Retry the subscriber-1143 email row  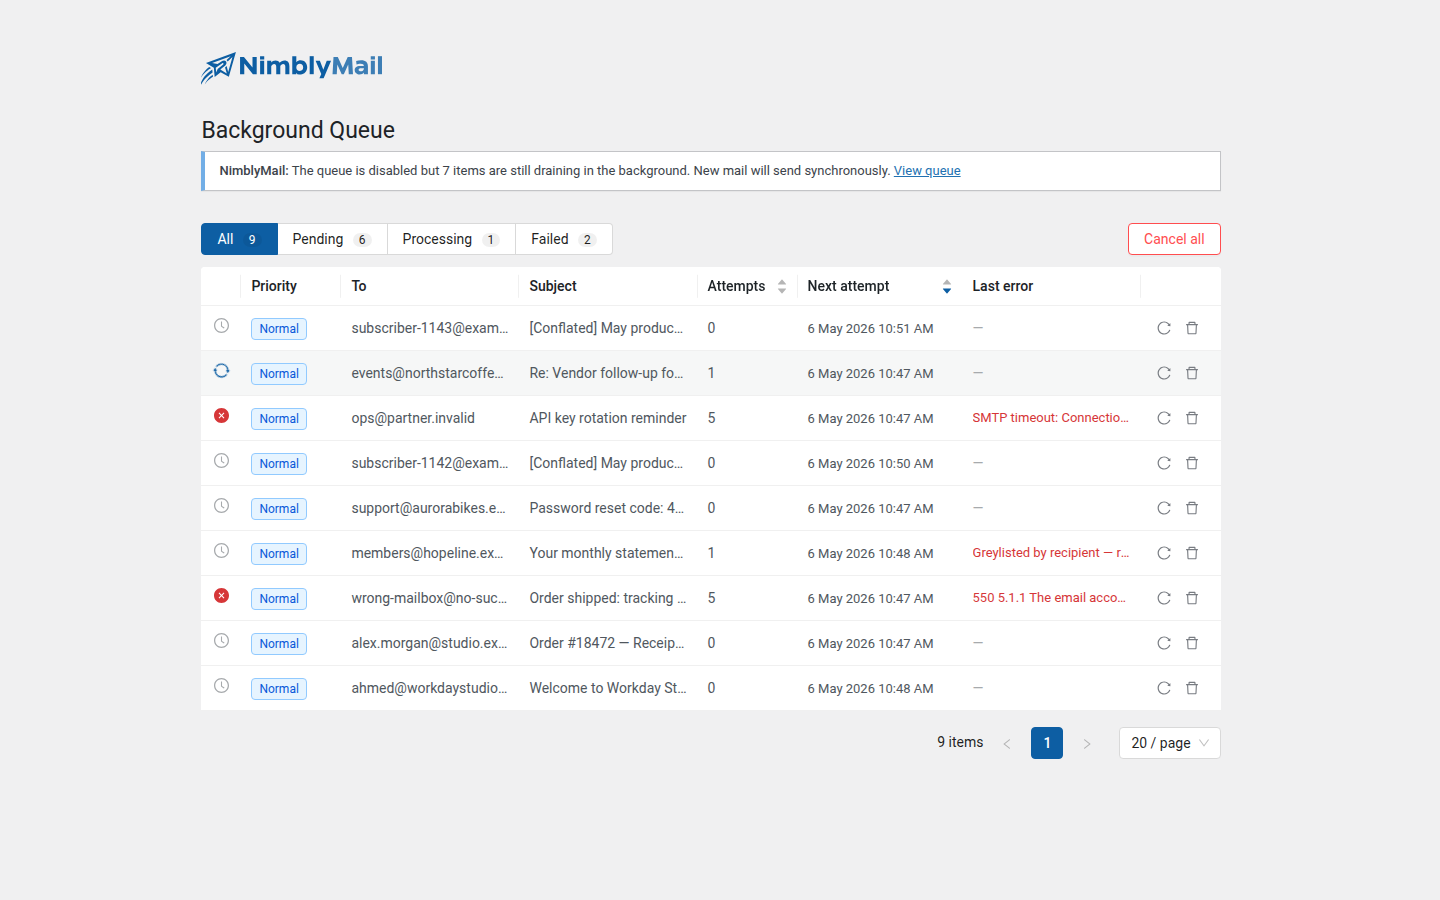pos(1164,328)
